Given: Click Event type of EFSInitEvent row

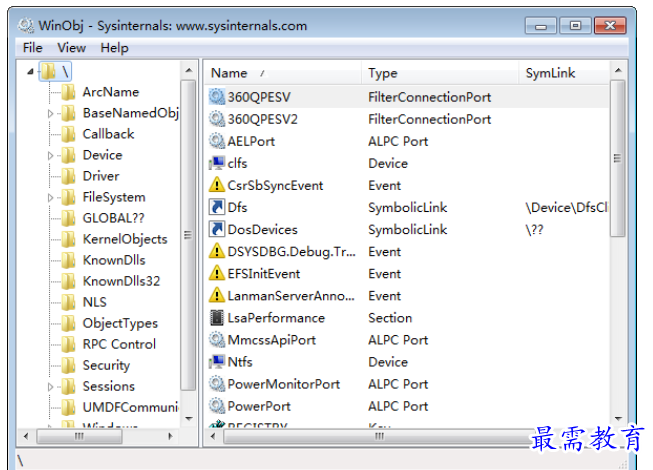Looking at the screenshot, I should 384,274.
